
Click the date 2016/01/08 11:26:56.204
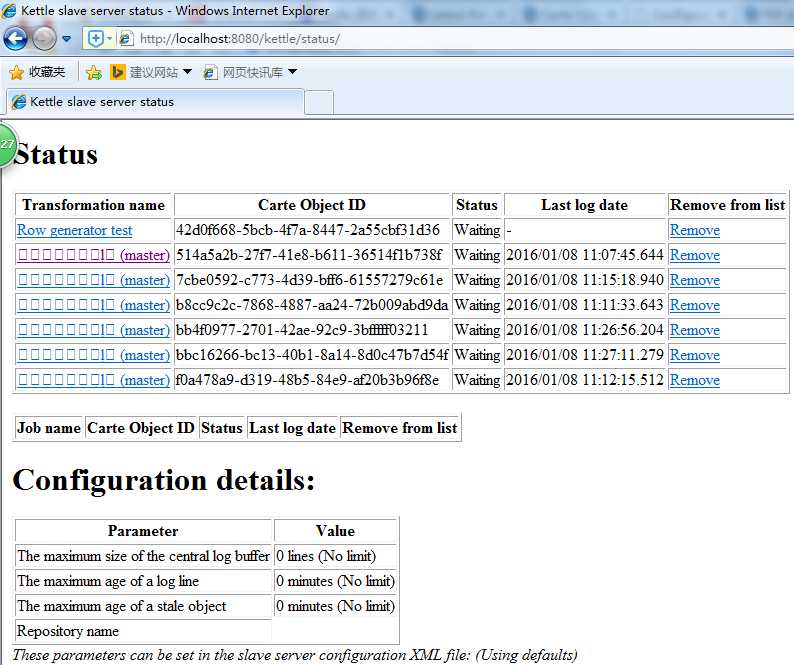tap(585, 330)
